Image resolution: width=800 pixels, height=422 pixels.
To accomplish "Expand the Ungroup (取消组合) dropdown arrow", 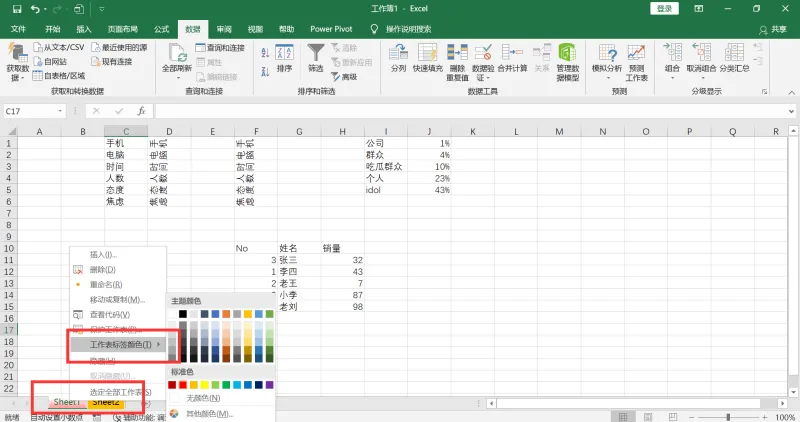I will click(702, 78).
